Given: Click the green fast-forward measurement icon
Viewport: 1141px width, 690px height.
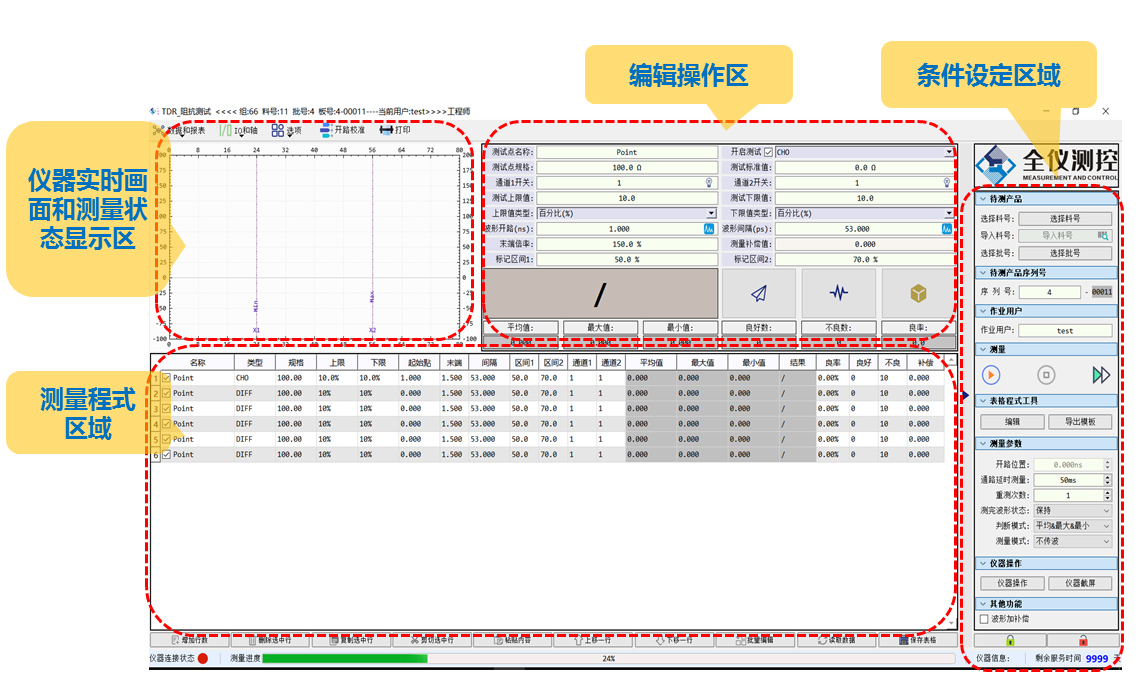Looking at the screenshot, I should pyautogui.click(x=1101, y=375).
